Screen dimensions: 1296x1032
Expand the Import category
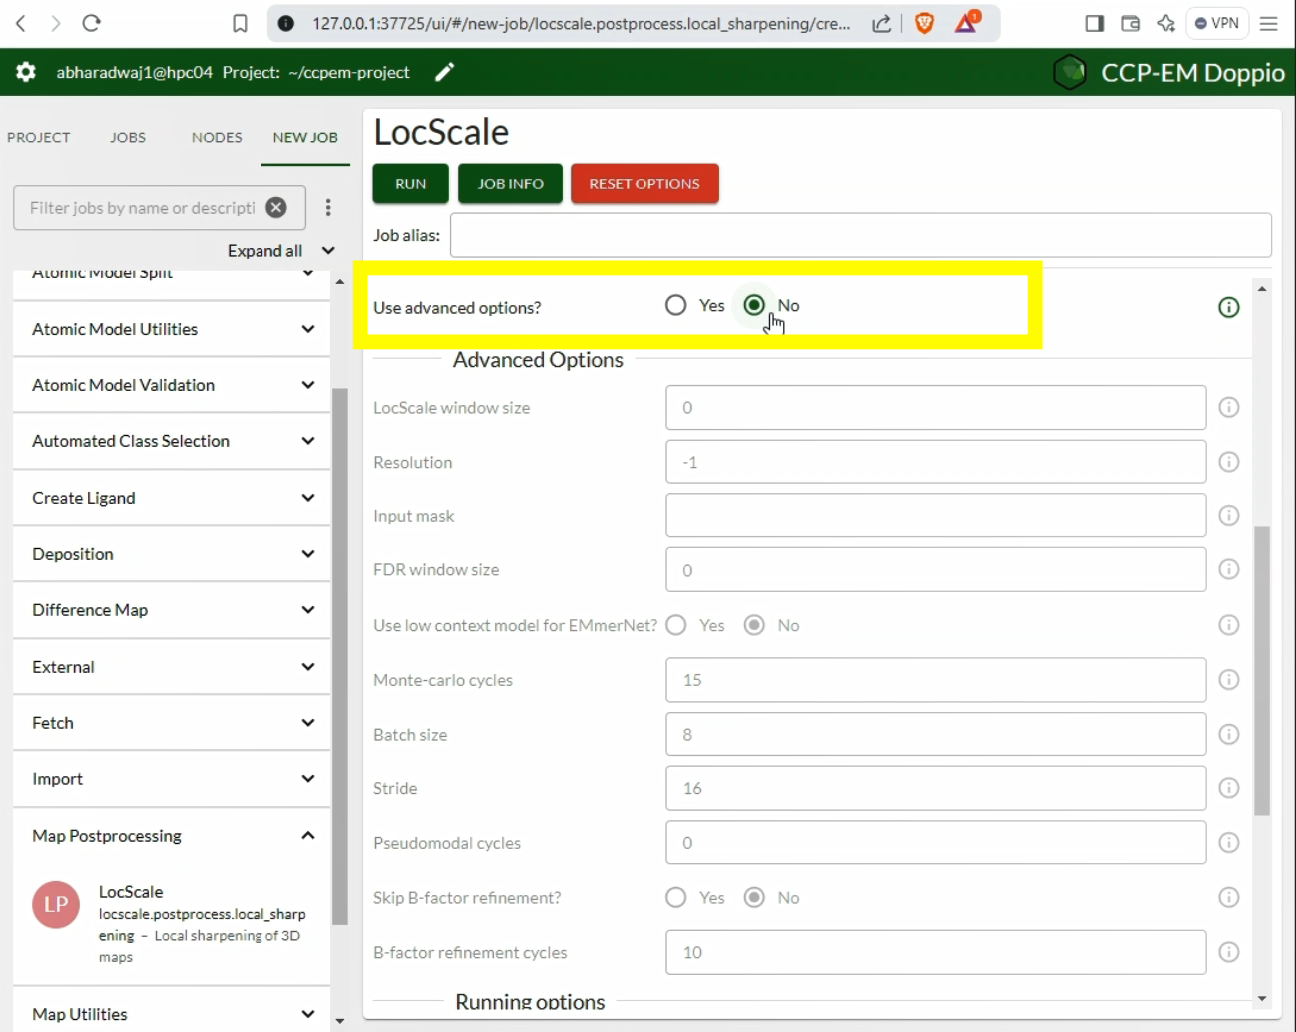(x=171, y=779)
